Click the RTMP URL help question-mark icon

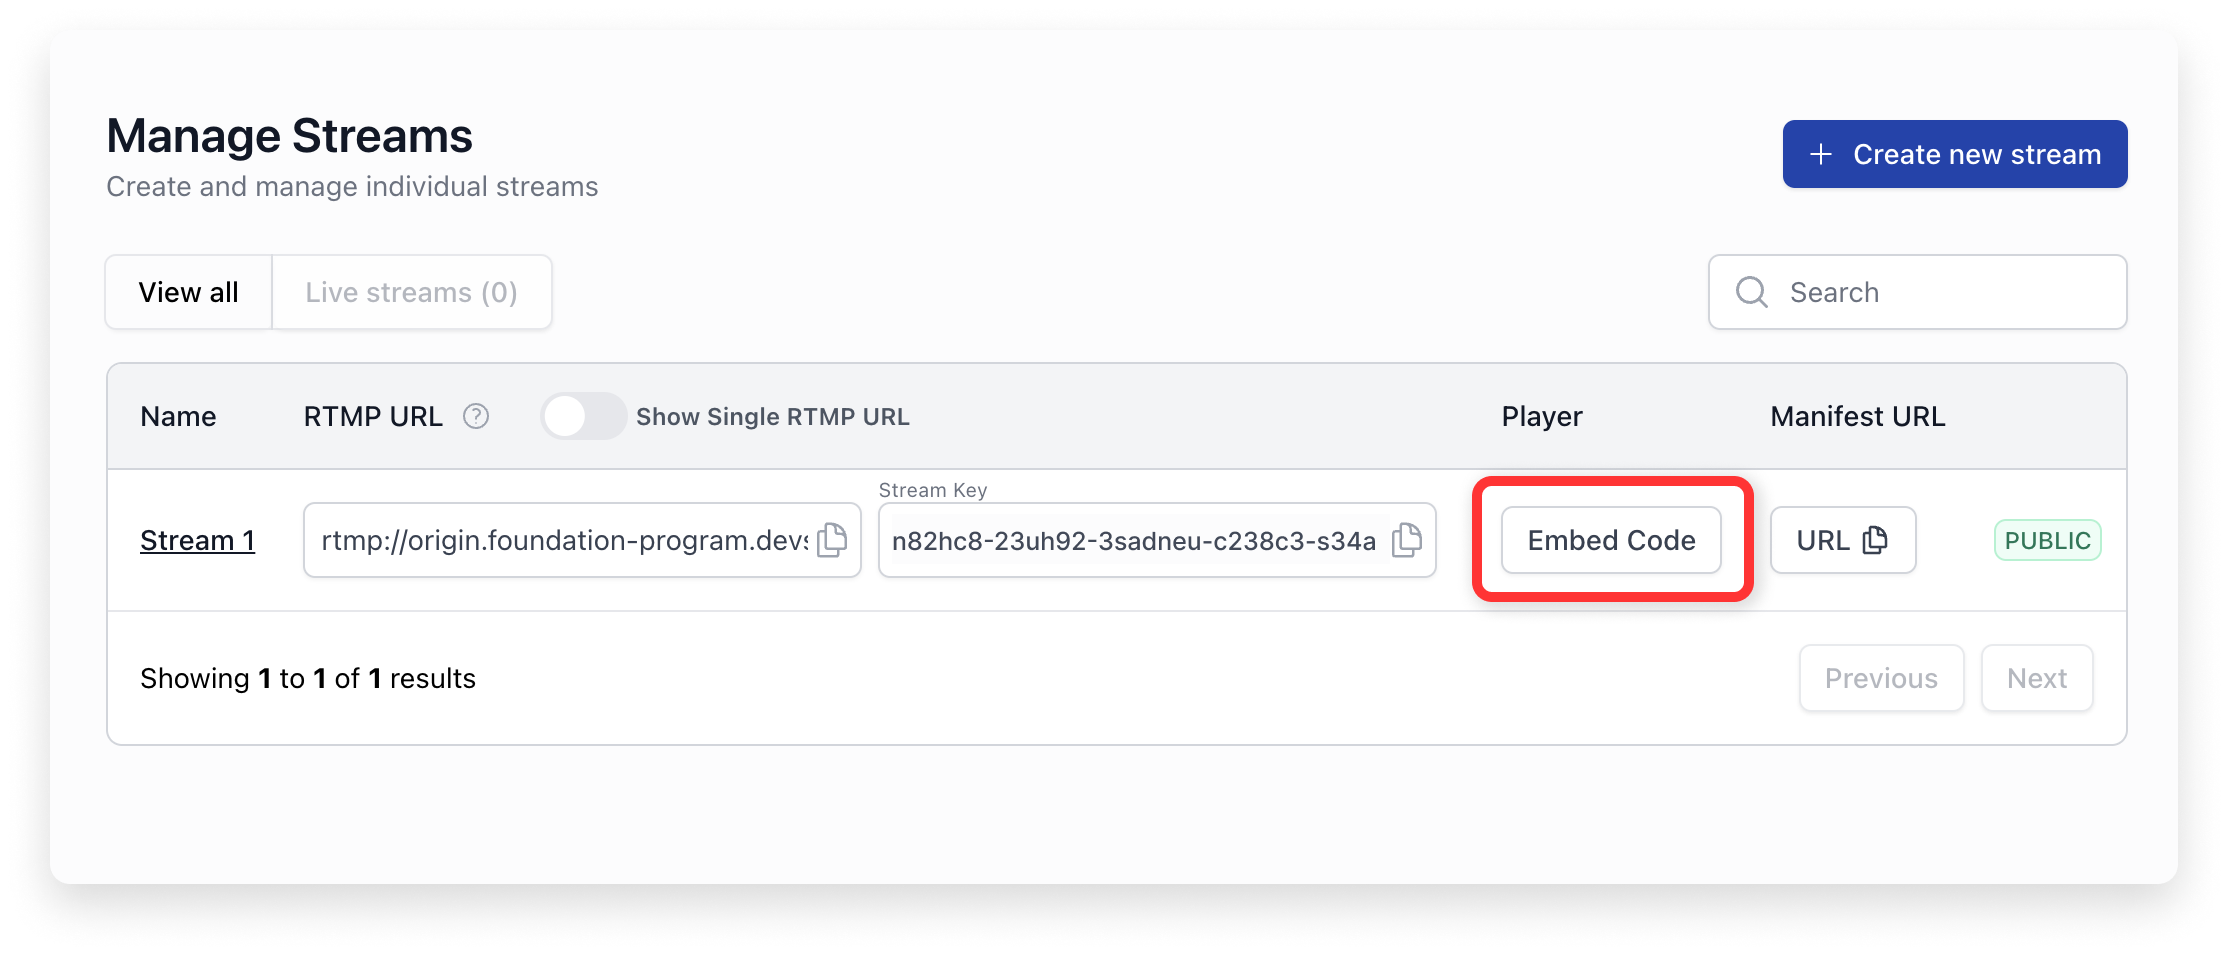pyautogui.click(x=476, y=416)
